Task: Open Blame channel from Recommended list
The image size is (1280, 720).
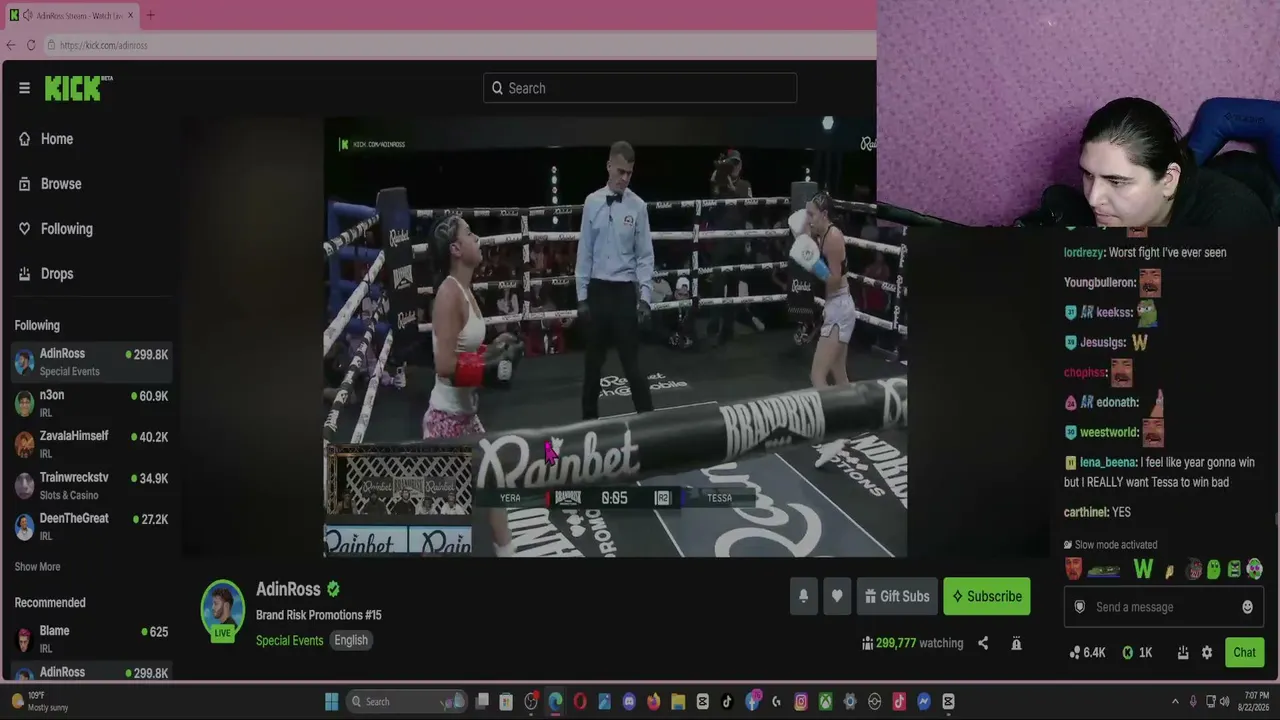Action: point(91,639)
